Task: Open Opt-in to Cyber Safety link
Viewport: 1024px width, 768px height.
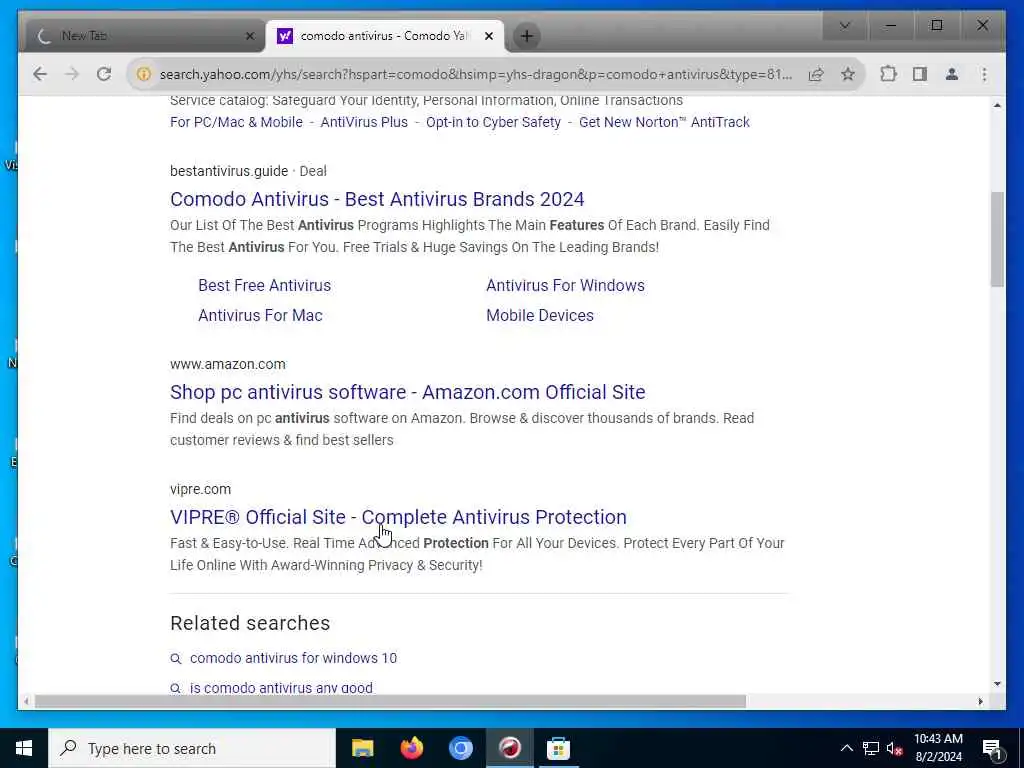Action: [493, 122]
